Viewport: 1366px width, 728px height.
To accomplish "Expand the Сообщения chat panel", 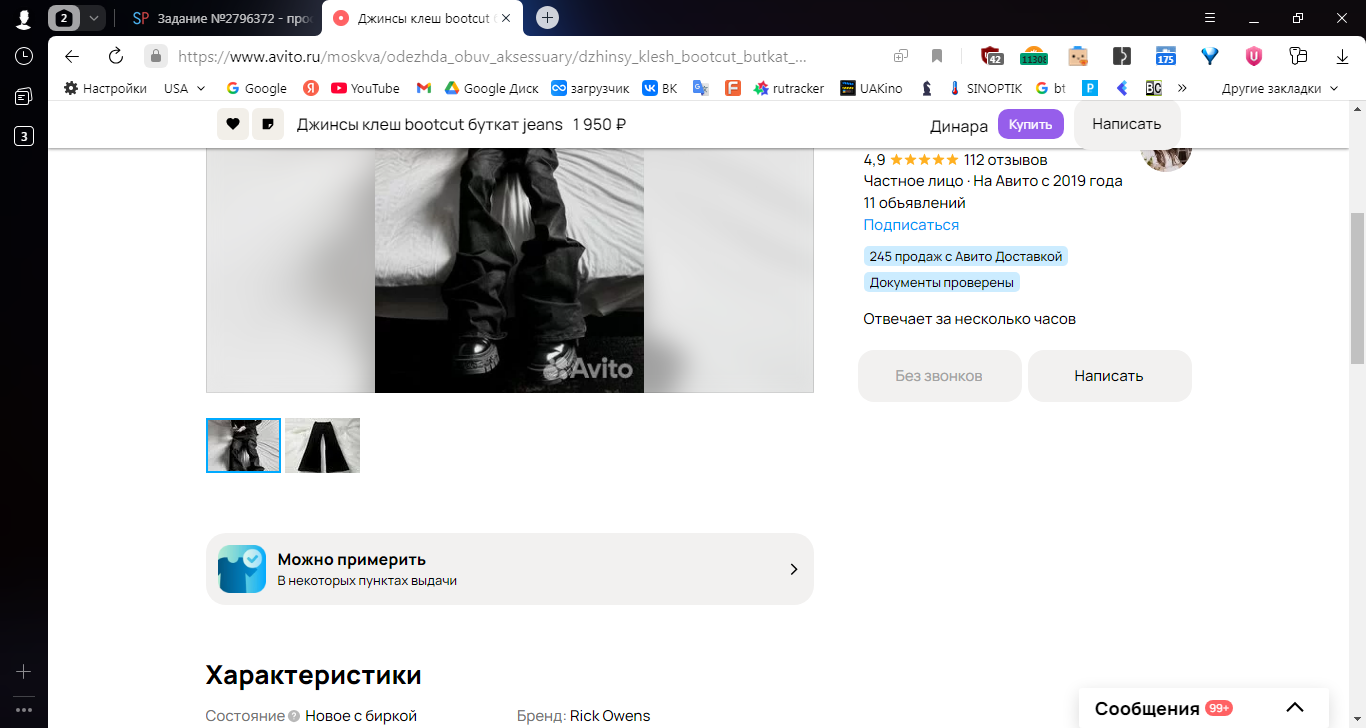I will pyautogui.click(x=1294, y=708).
